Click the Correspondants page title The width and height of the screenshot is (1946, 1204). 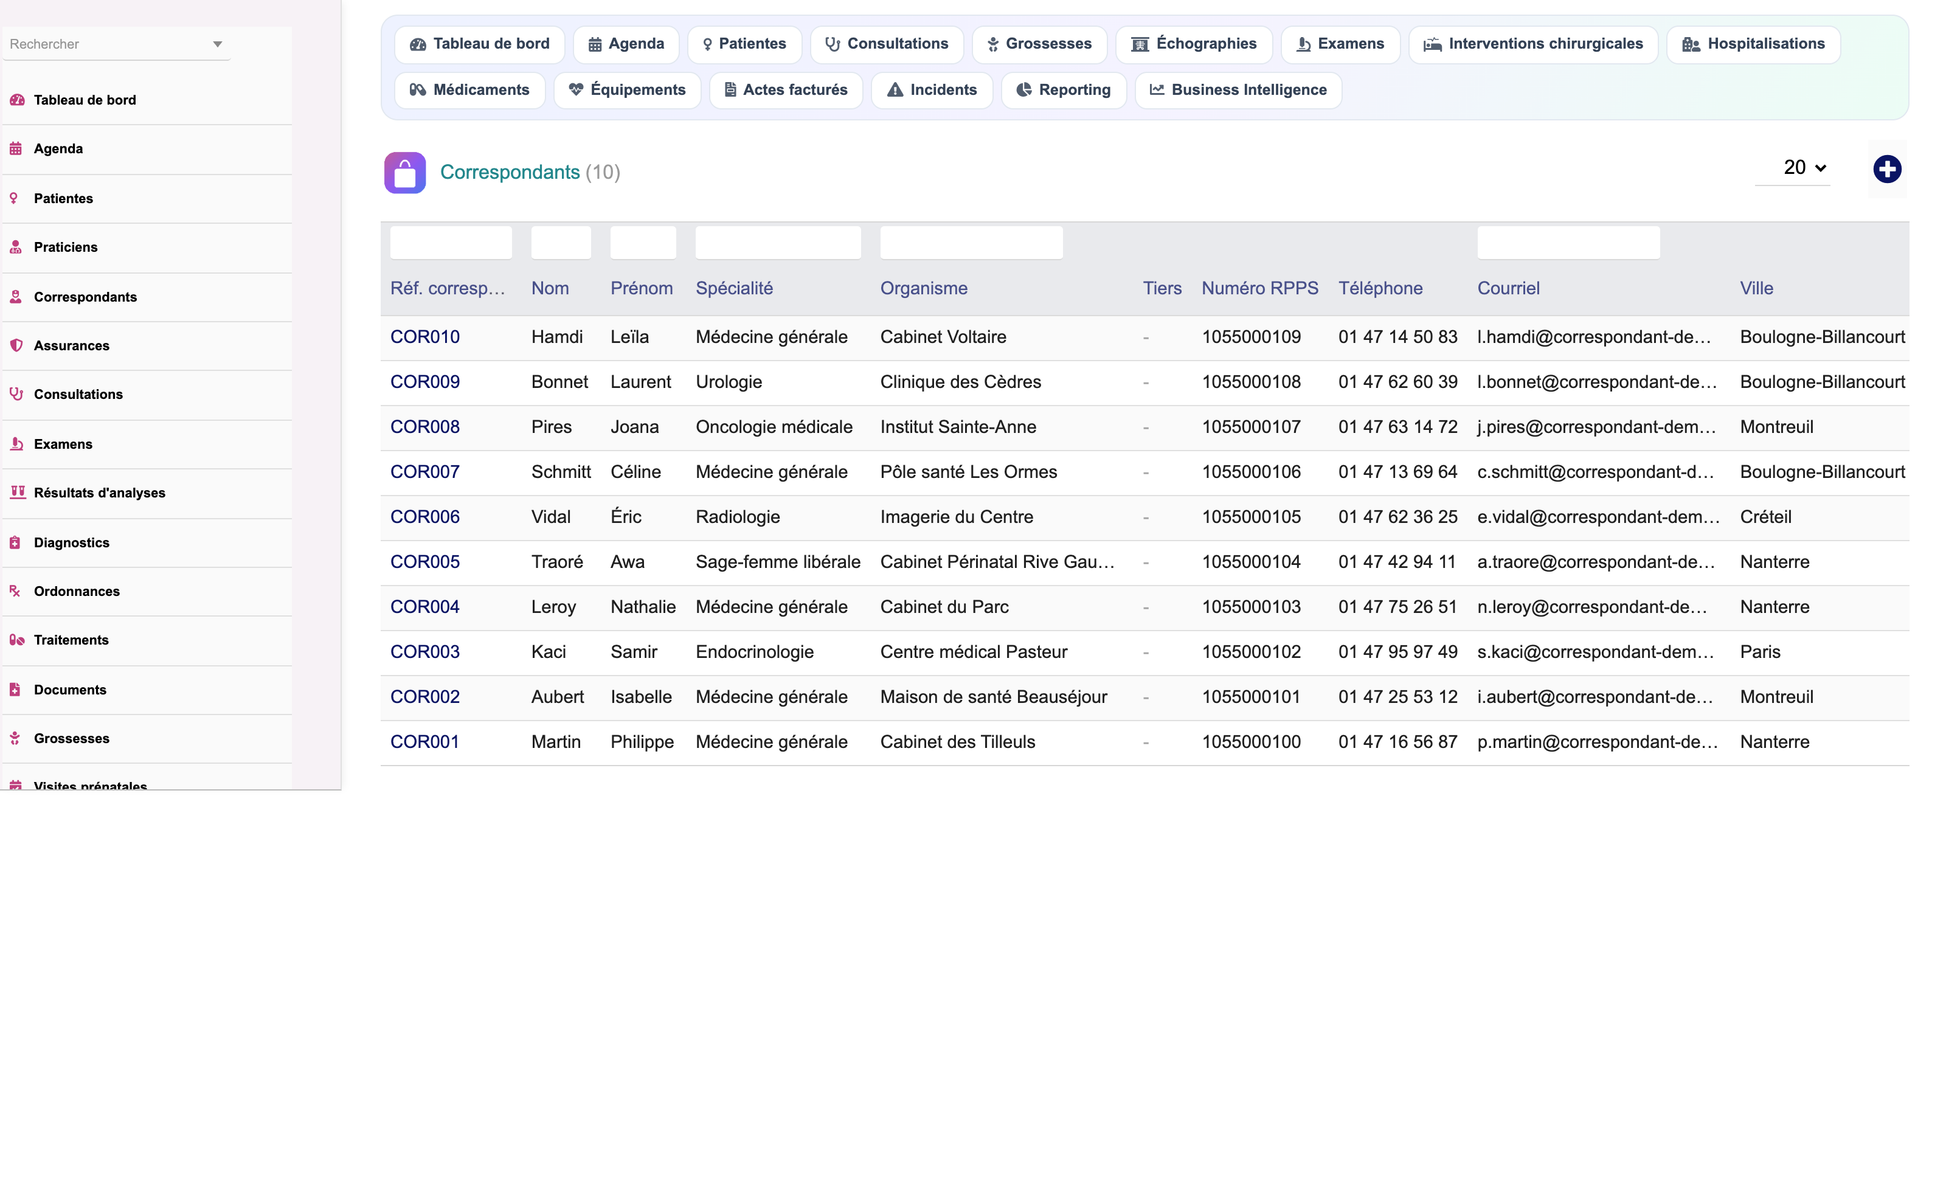510,172
